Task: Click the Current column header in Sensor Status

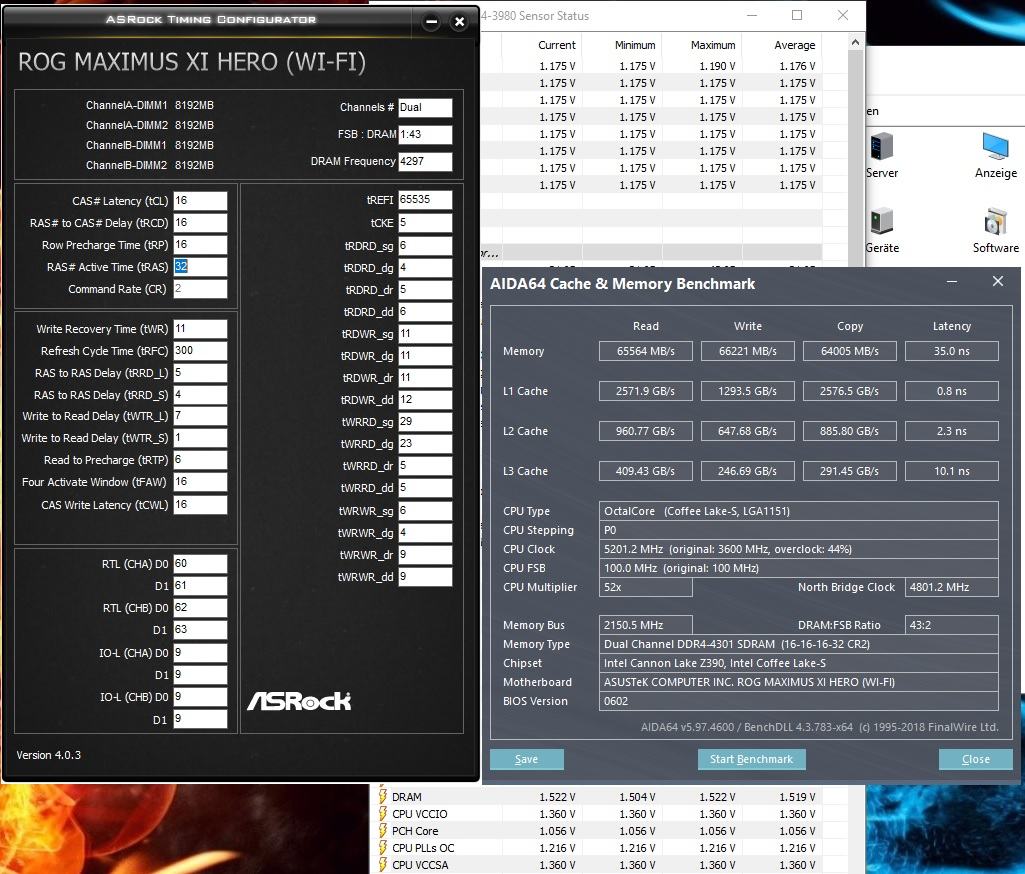Action: [x=556, y=45]
